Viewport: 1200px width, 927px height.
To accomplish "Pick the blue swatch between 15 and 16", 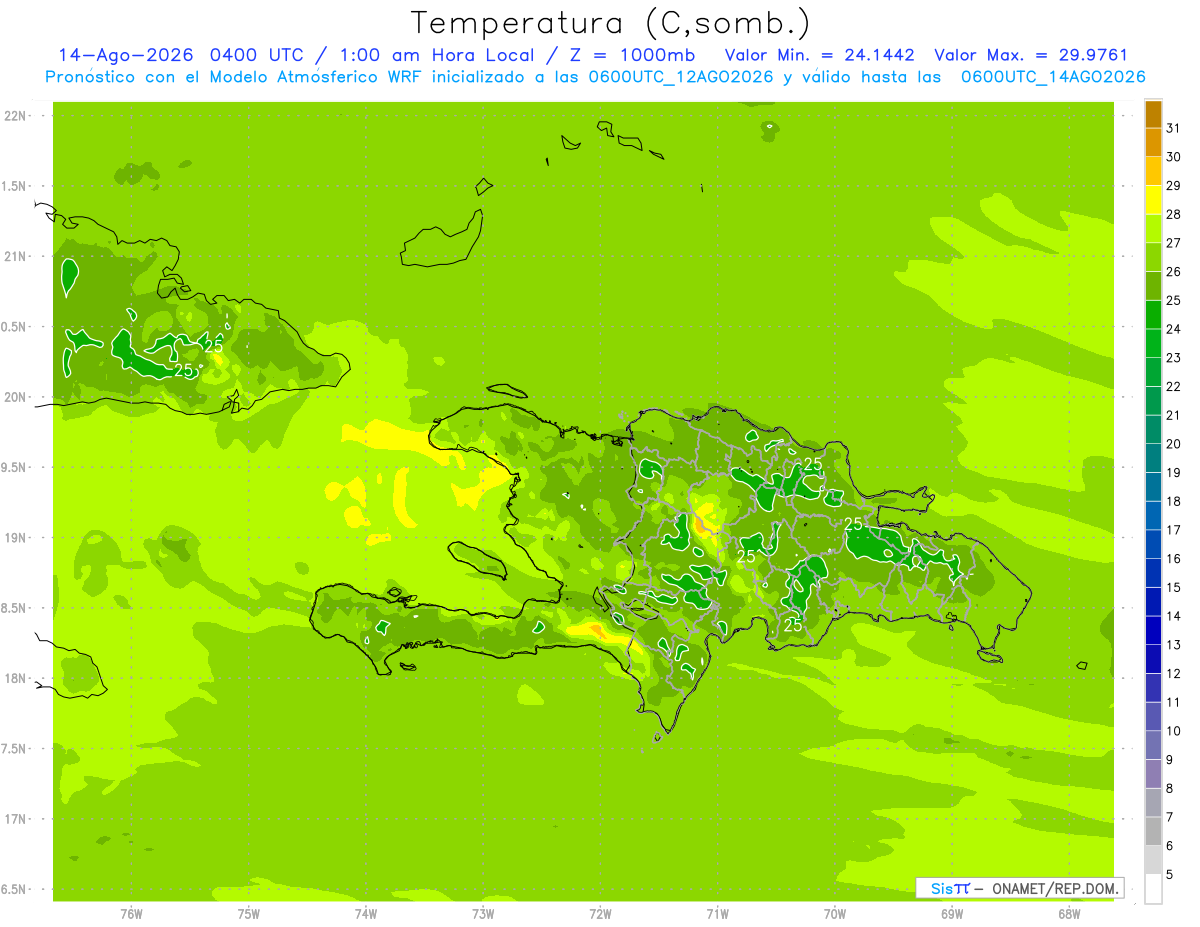I will coord(1153,574).
